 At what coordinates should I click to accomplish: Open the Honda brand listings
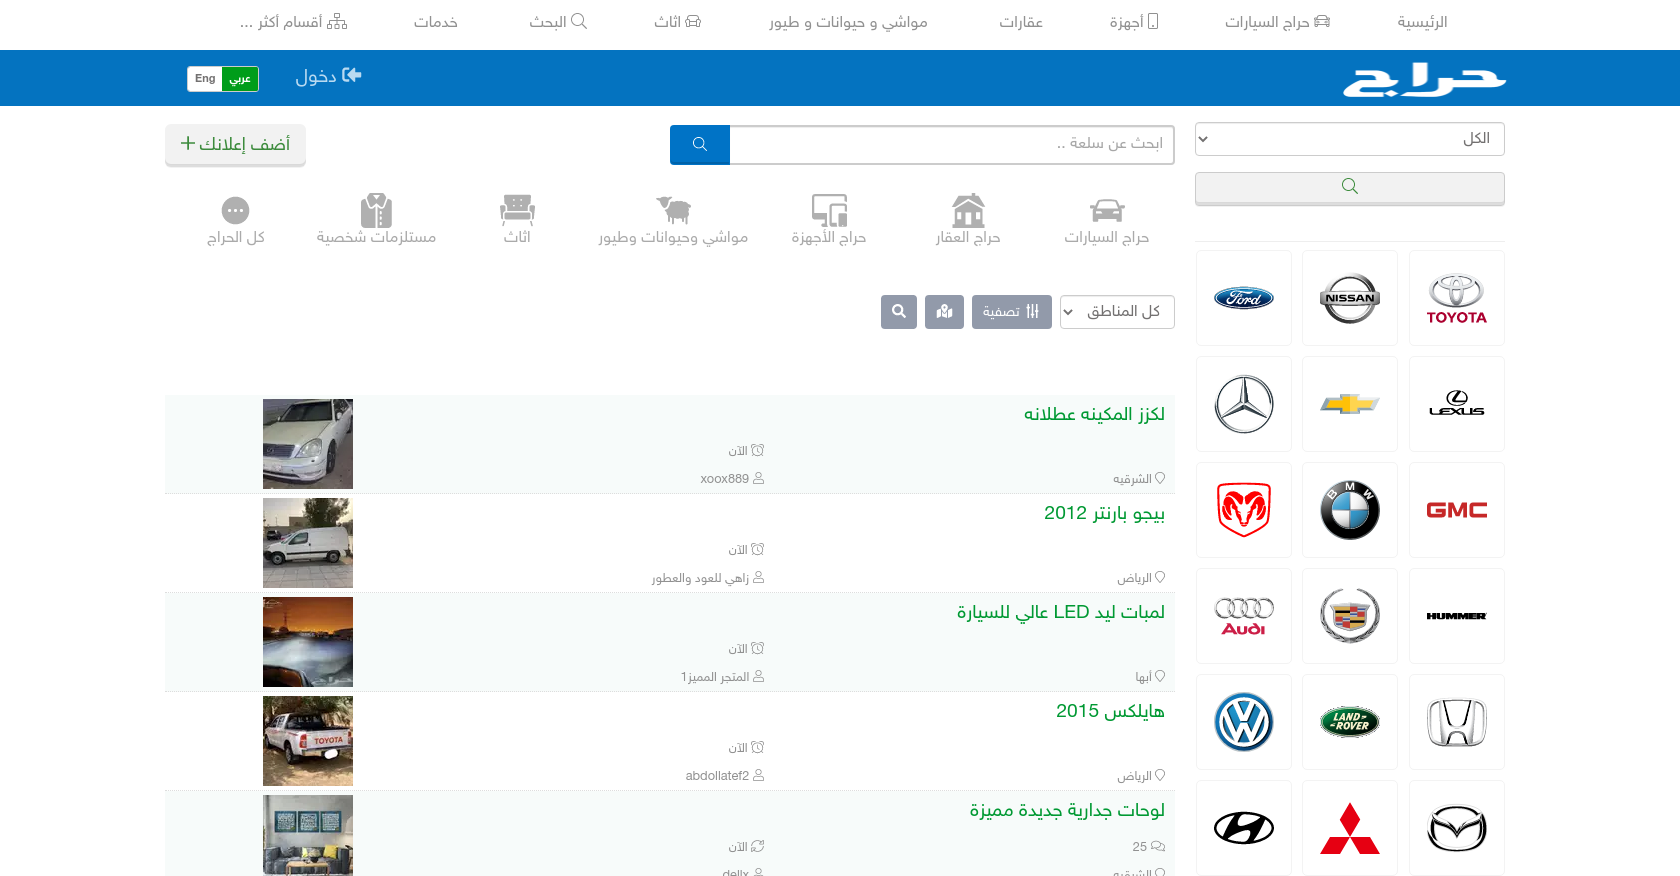click(1456, 722)
